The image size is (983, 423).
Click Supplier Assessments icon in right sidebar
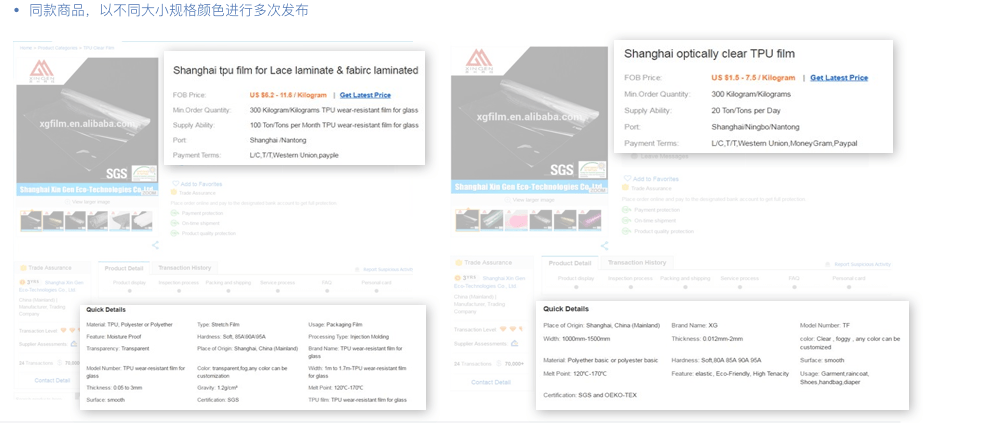pos(514,343)
